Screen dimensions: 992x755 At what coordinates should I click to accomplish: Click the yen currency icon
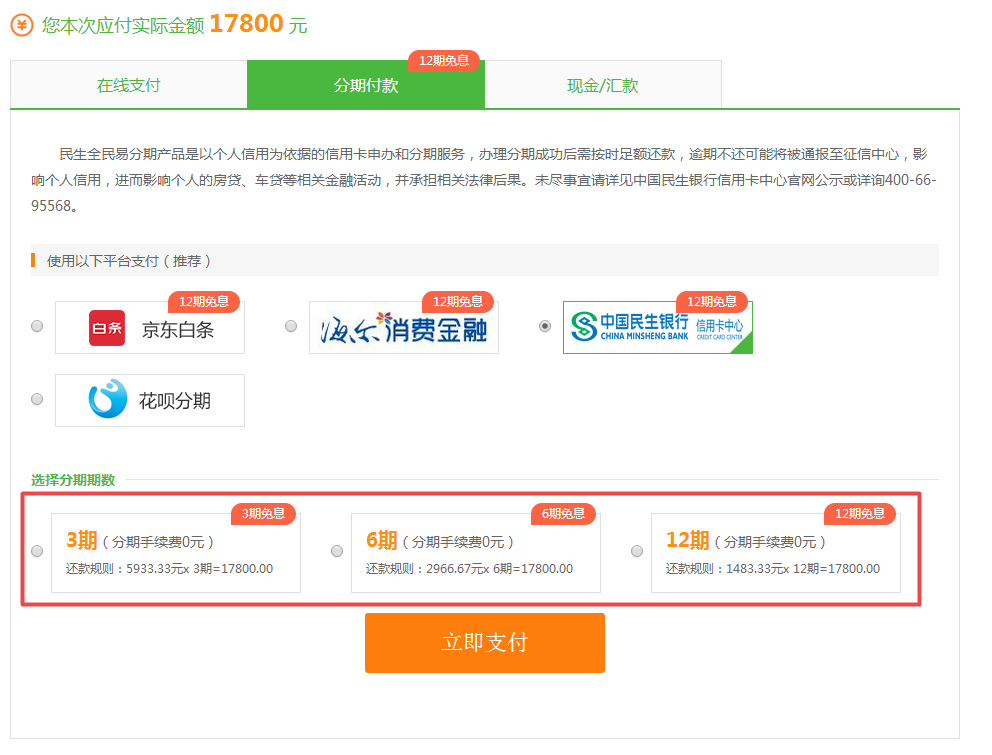[21, 25]
